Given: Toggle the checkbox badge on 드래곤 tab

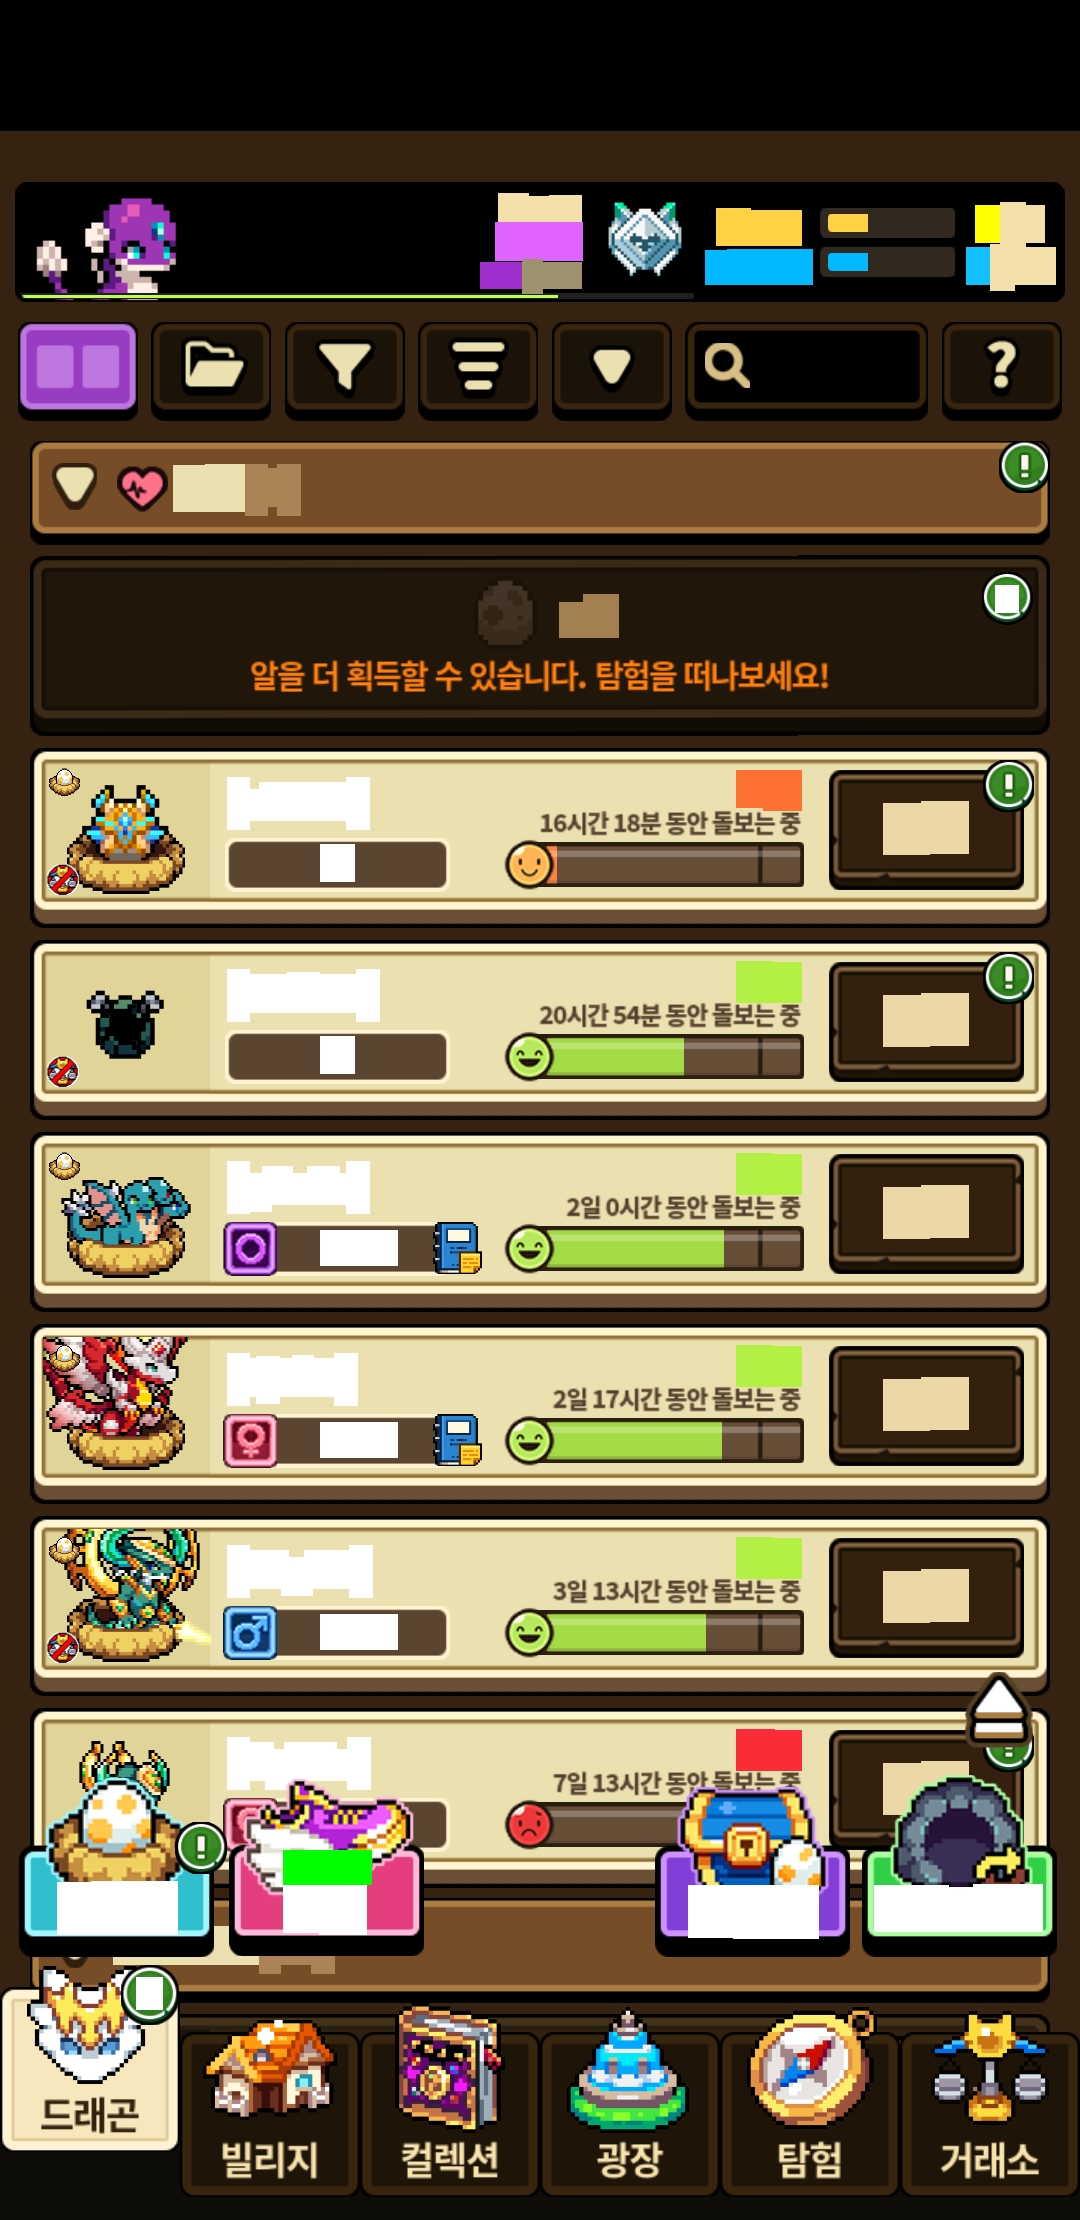Looking at the screenshot, I should tap(150, 1995).
